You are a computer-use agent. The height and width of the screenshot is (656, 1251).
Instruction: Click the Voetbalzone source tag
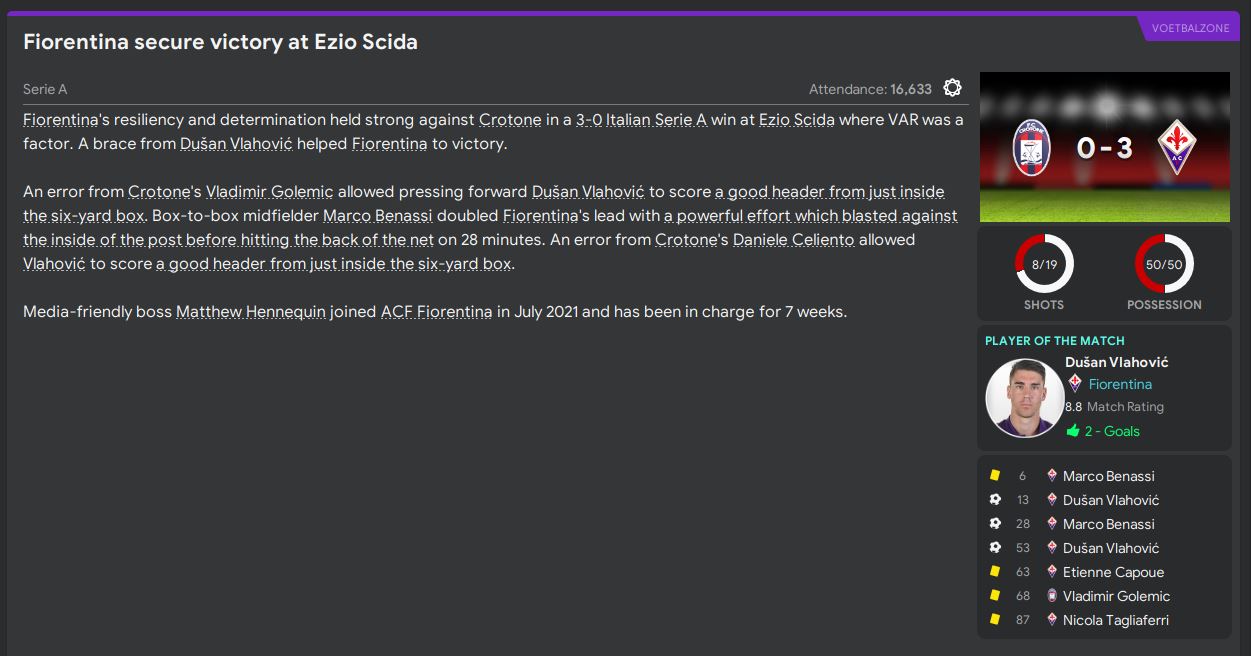pos(1190,28)
